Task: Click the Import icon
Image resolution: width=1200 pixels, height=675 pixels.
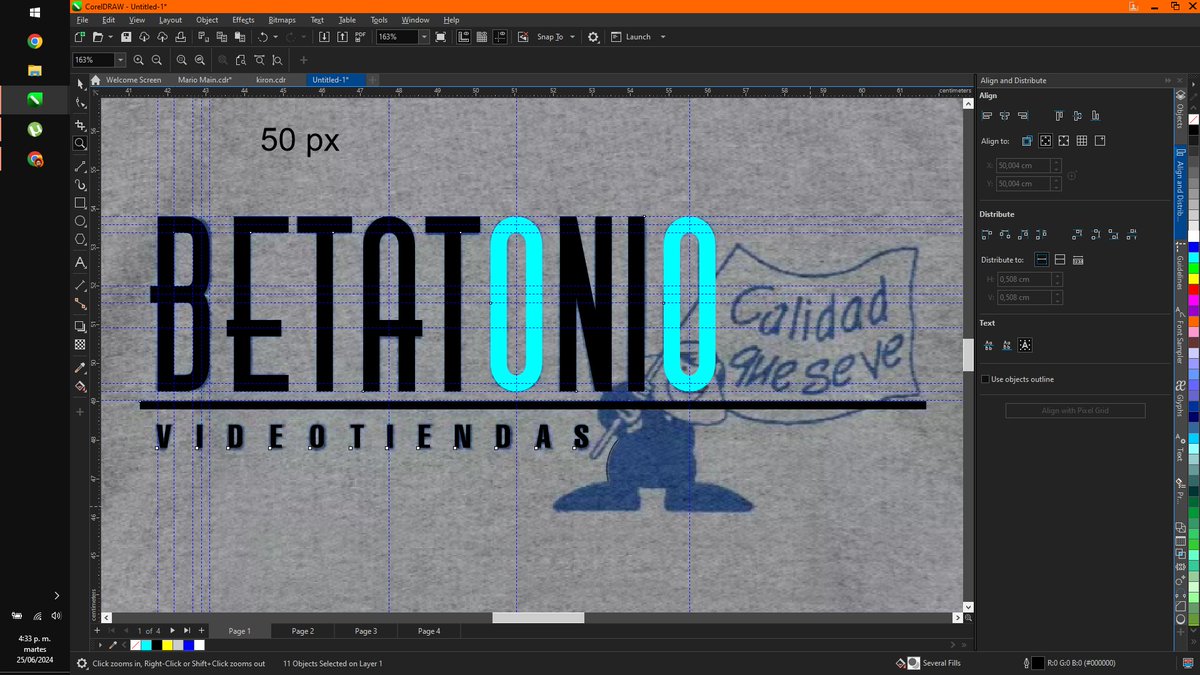Action: (x=324, y=37)
